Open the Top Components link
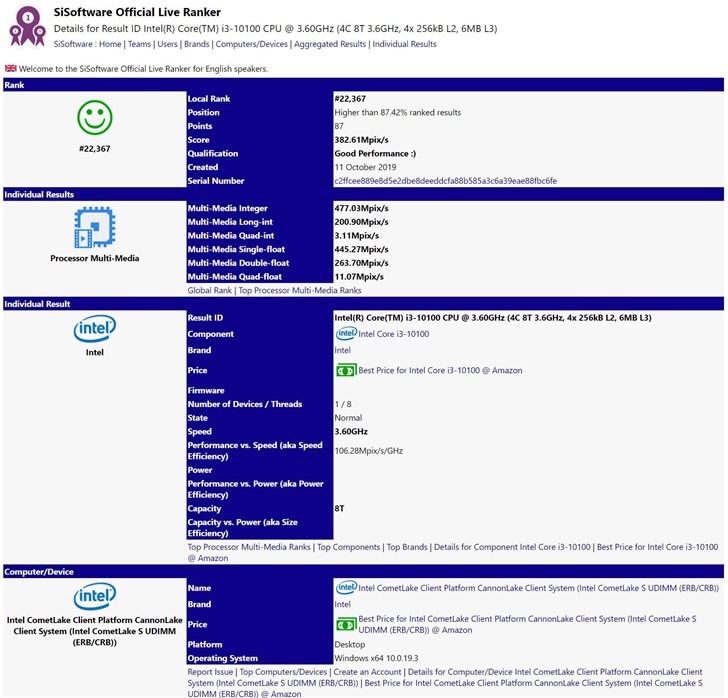 [349, 547]
